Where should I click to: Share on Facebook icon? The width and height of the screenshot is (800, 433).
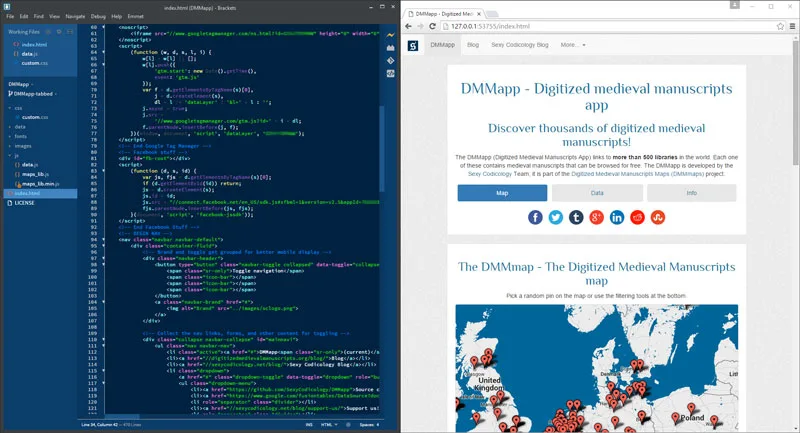click(x=535, y=217)
